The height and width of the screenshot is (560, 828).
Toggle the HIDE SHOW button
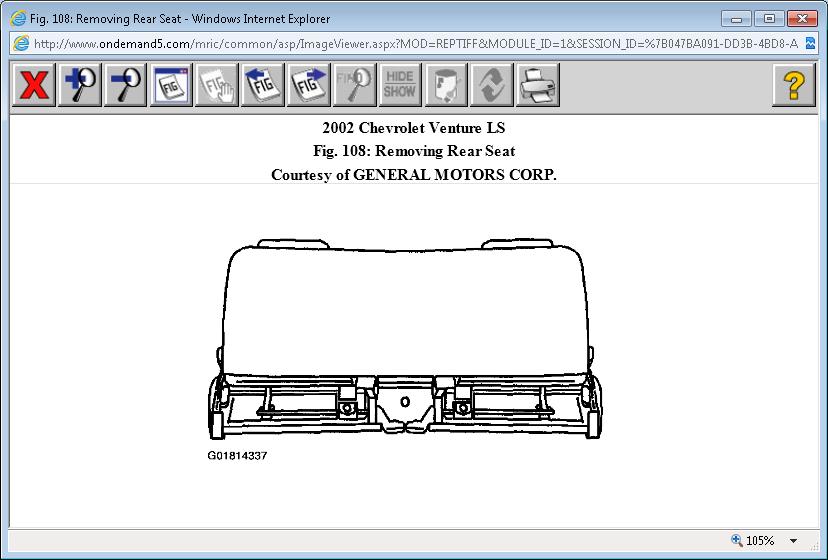400,85
